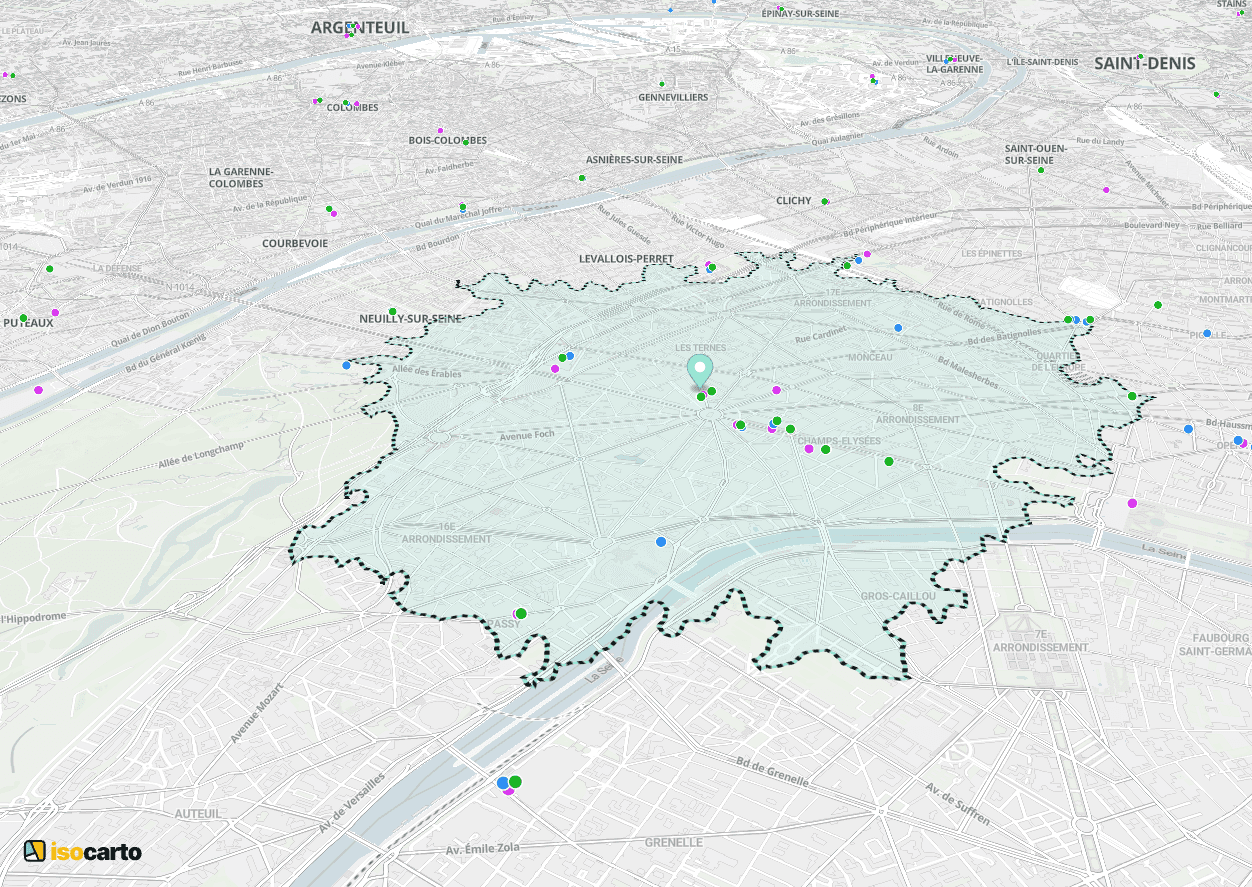Select the magenta marker below the location pin
The width and height of the screenshot is (1252, 887).
point(703,394)
